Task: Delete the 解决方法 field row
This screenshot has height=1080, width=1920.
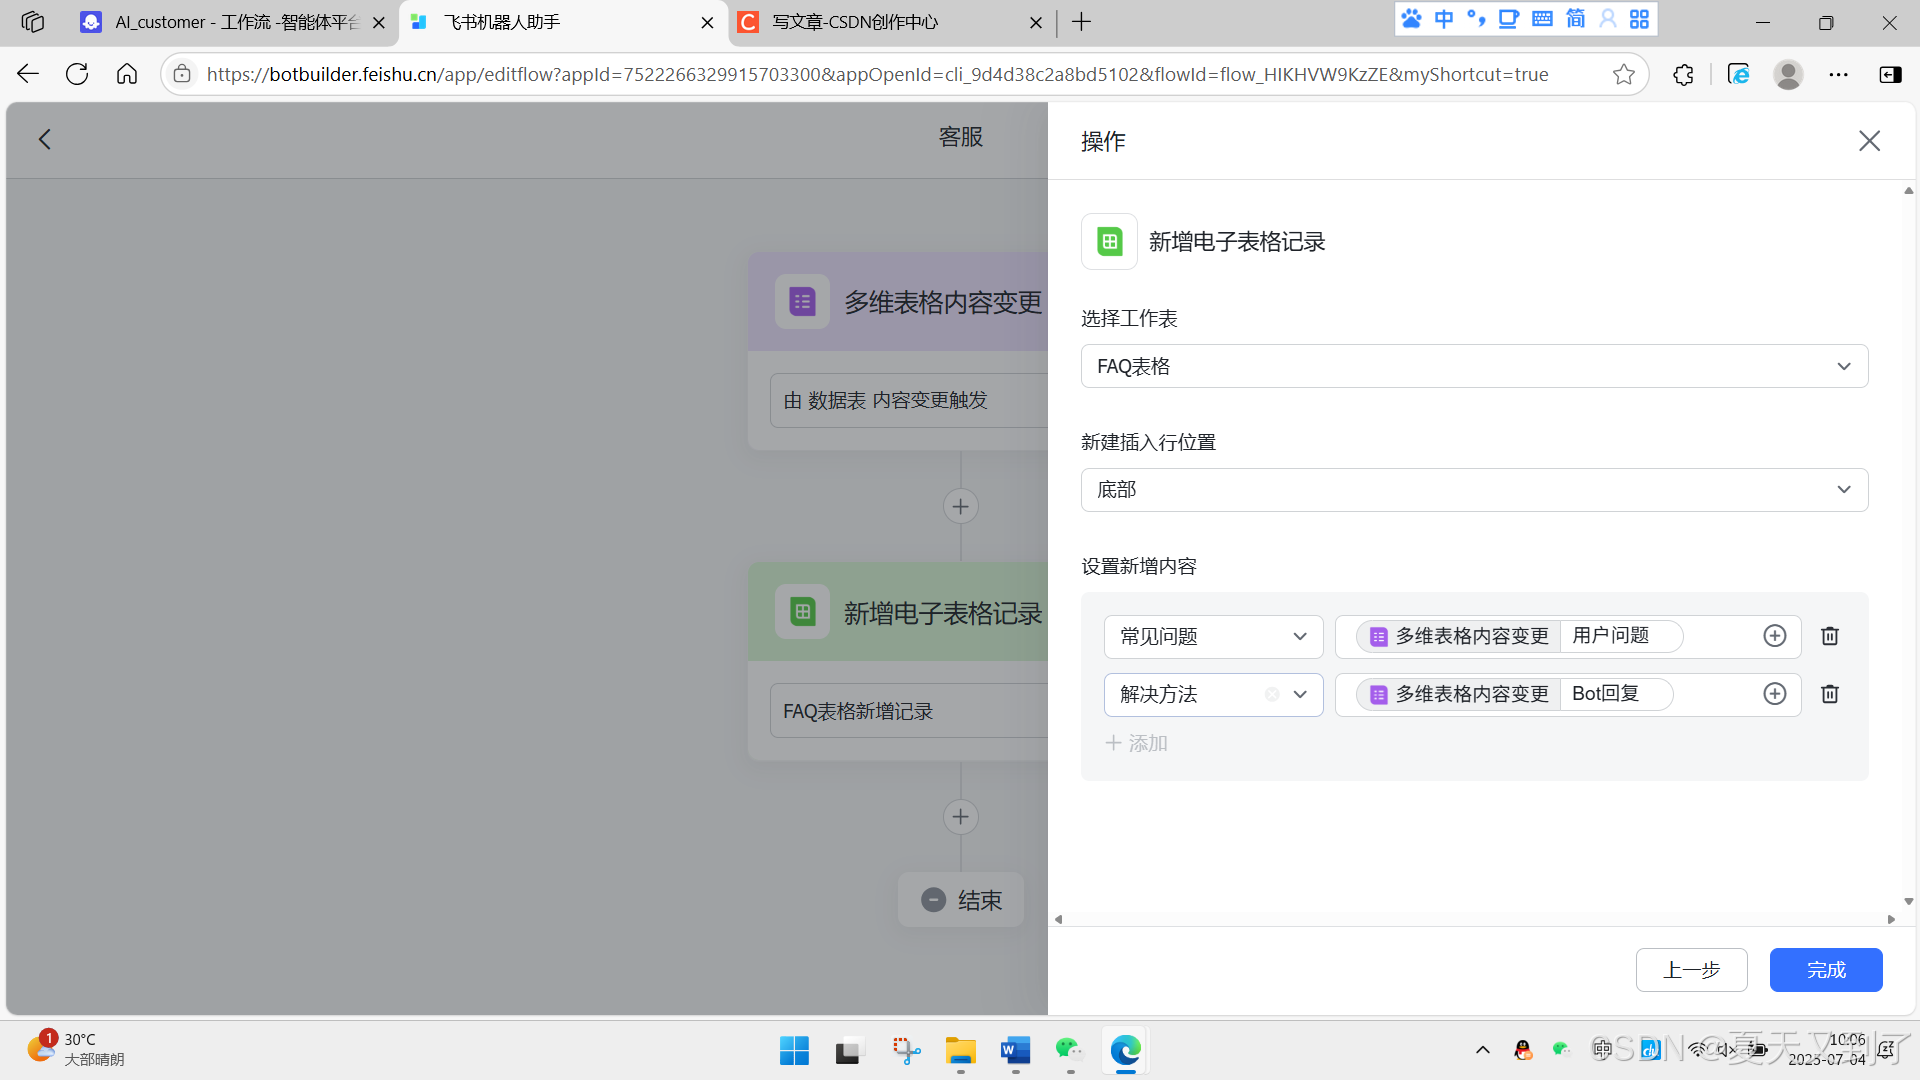Action: 1830,694
